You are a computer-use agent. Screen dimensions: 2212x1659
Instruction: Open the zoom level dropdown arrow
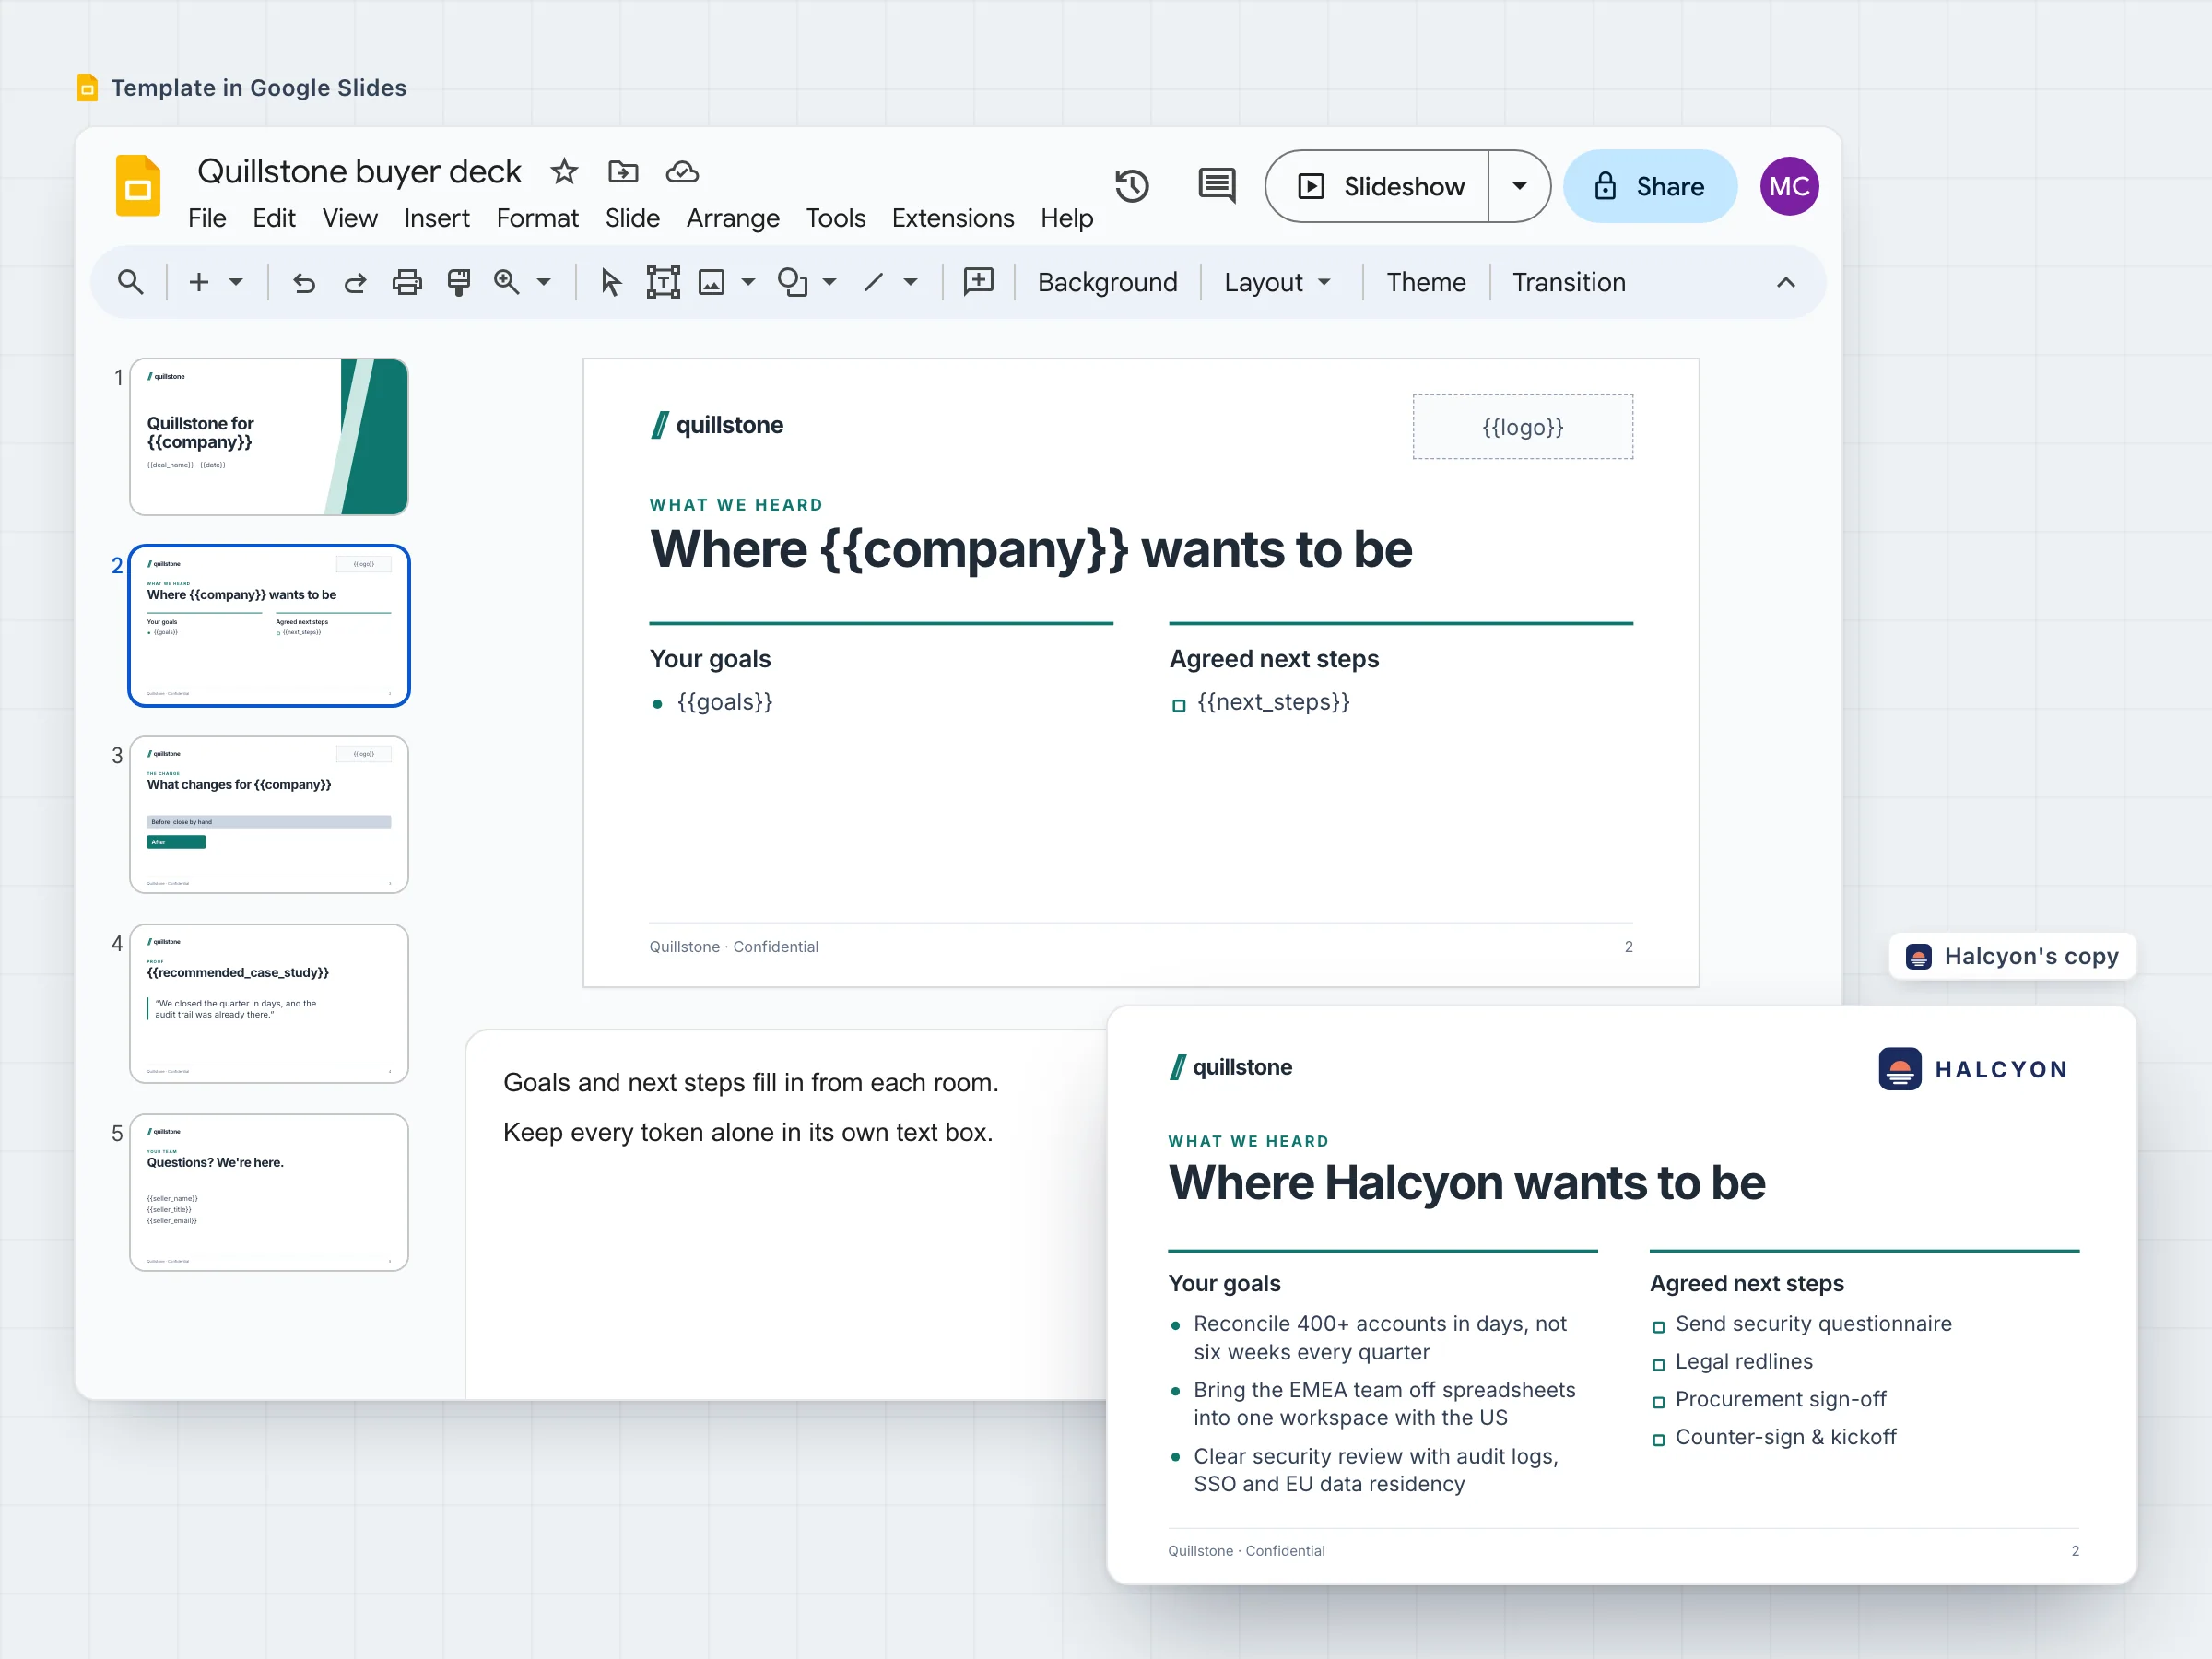tap(544, 283)
